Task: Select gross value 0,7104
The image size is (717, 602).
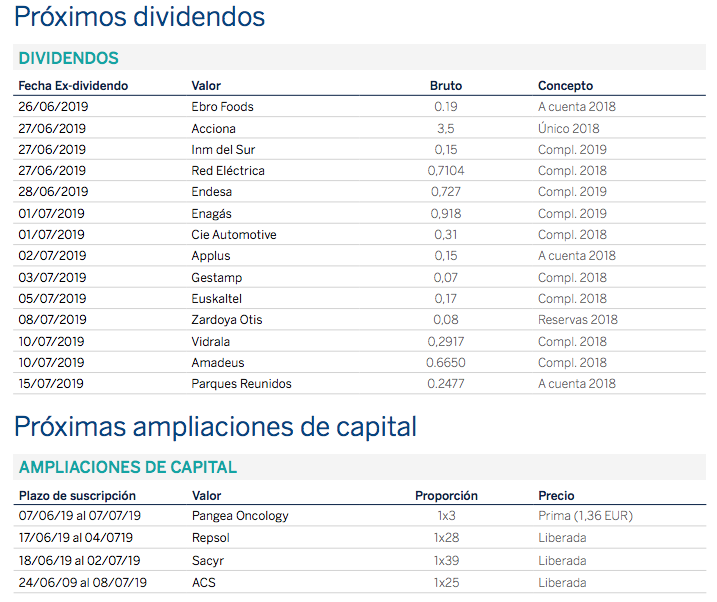Action: click(x=446, y=170)
